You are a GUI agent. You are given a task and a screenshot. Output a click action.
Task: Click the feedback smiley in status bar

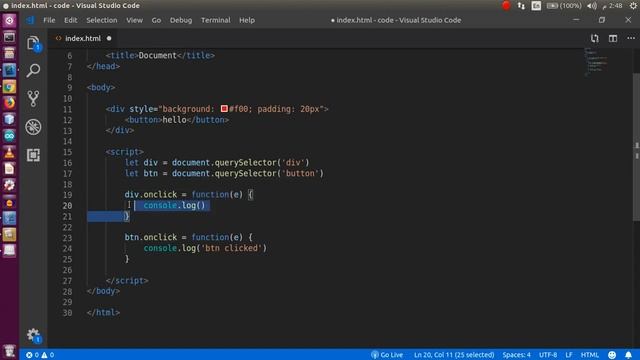pos(612,355)
